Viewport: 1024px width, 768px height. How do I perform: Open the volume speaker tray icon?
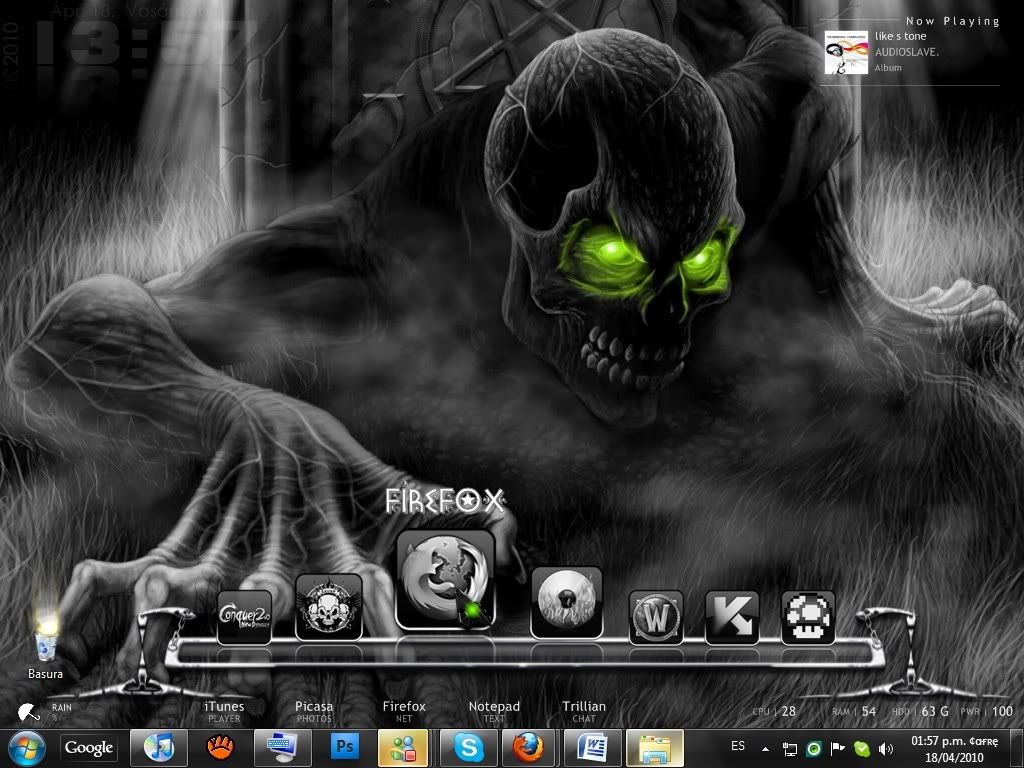coord(886,749)
